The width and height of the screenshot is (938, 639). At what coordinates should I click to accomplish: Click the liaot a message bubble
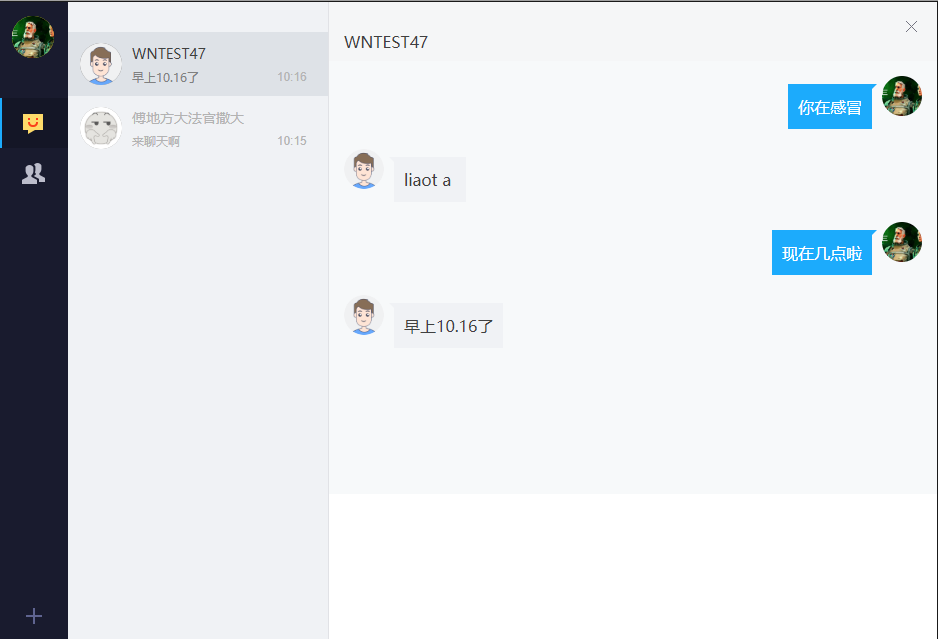click(x=430, y=179)
